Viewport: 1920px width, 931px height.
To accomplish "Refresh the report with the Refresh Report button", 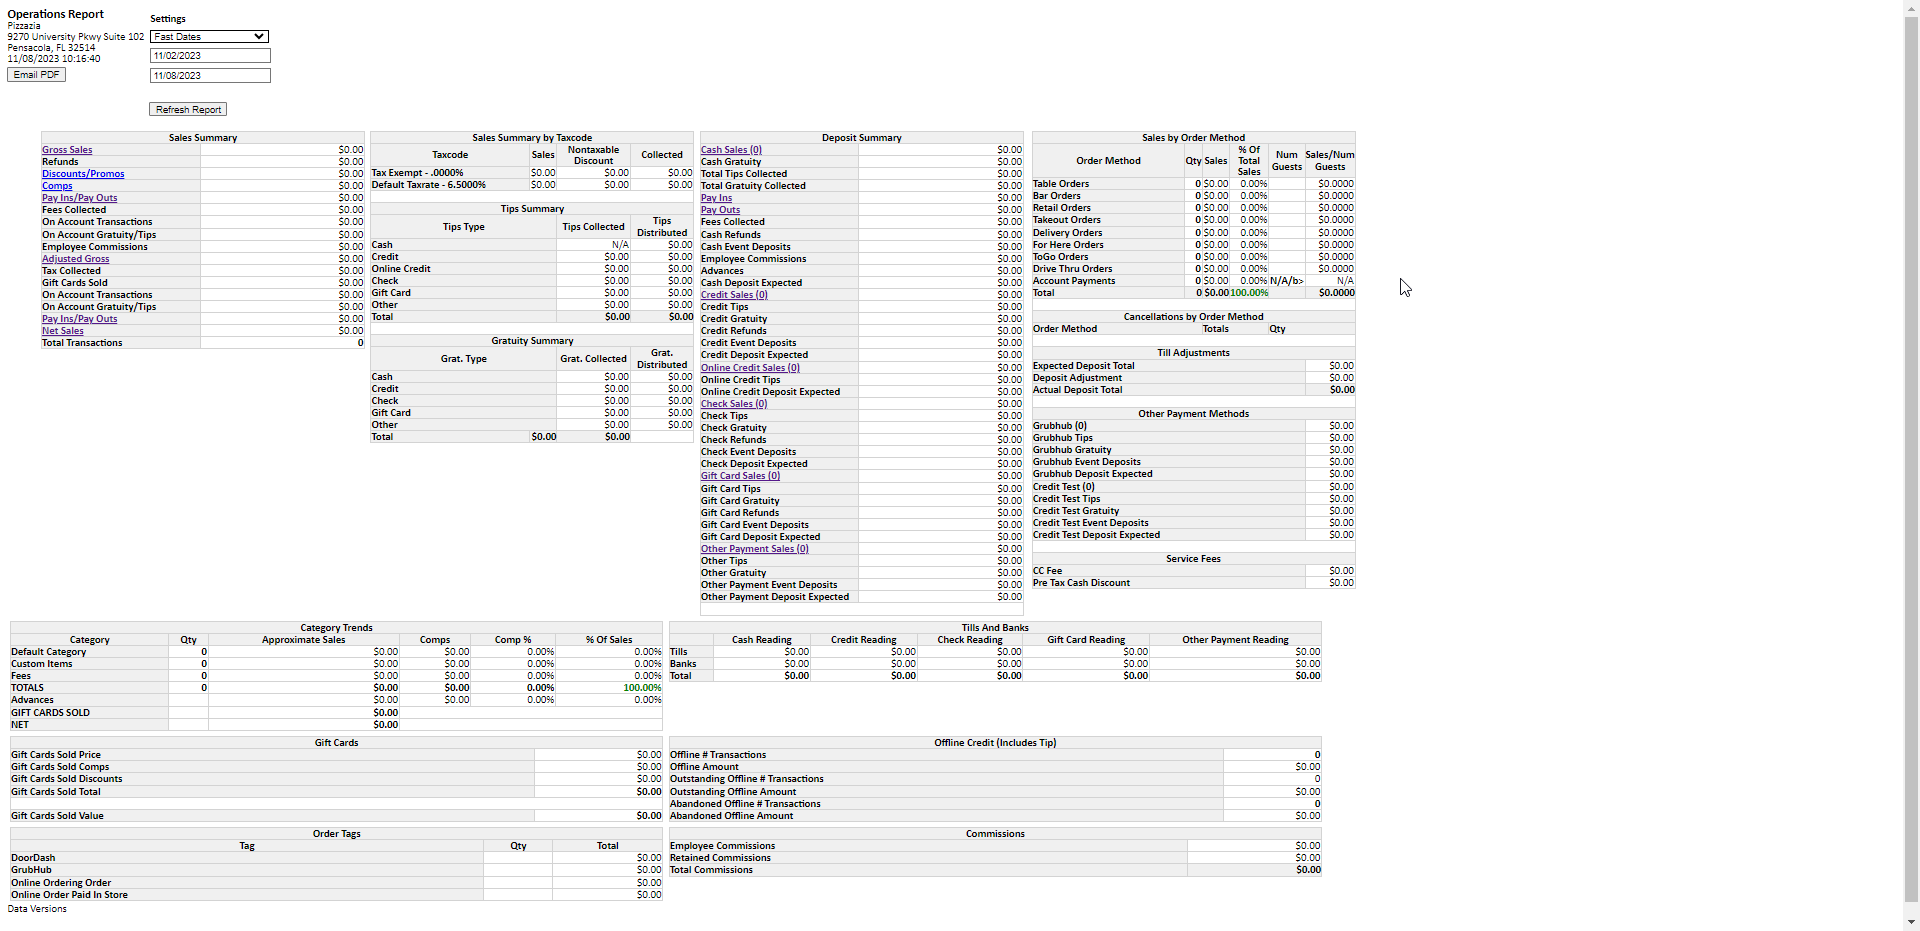I will click(x=188, y=110).
